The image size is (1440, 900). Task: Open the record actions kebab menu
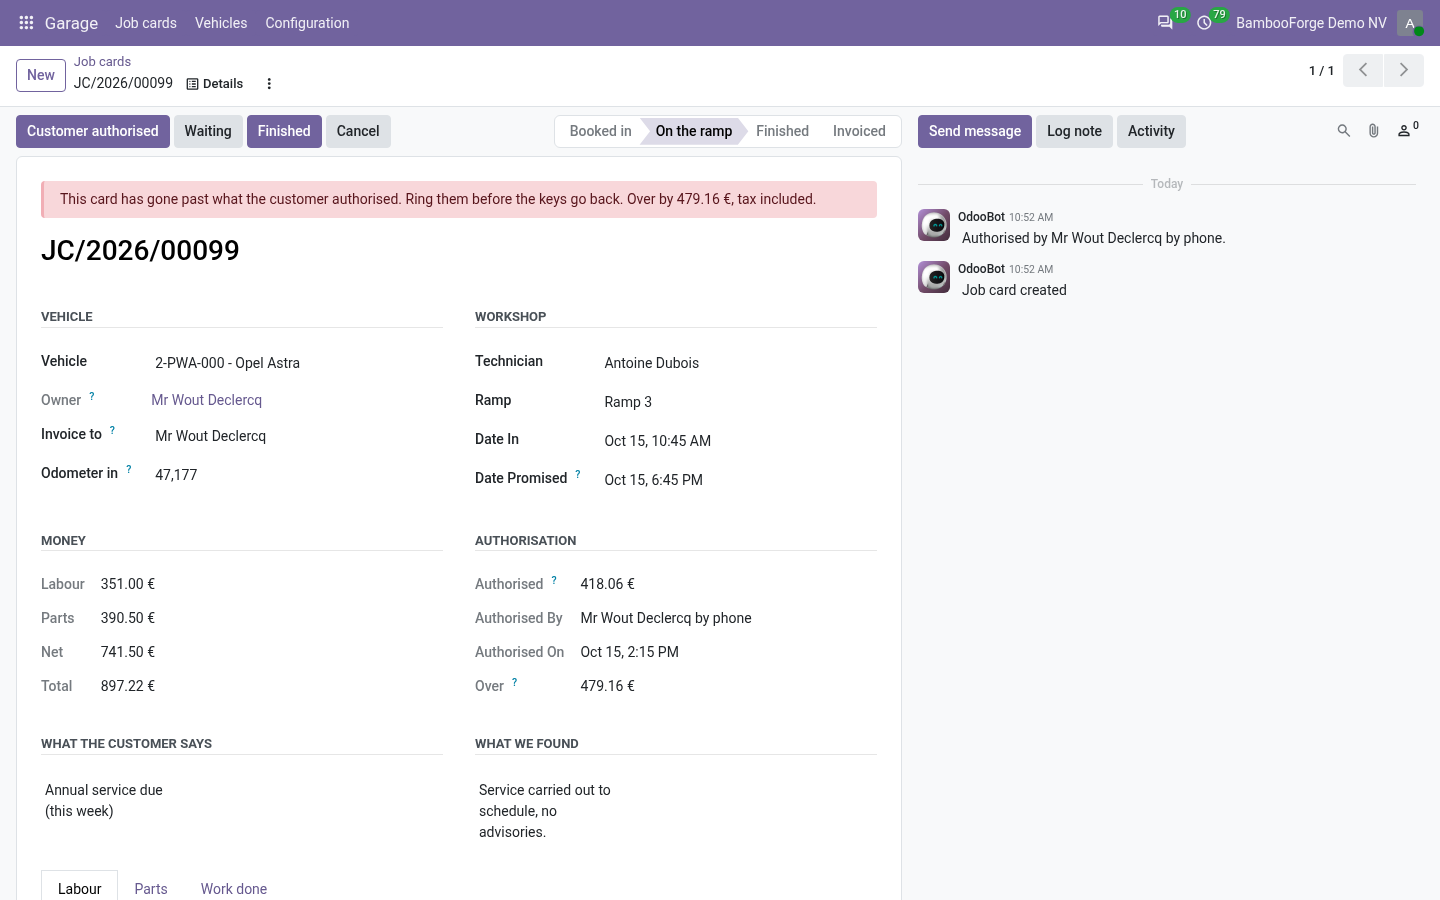pyautogui.click(x=269, y=84)
